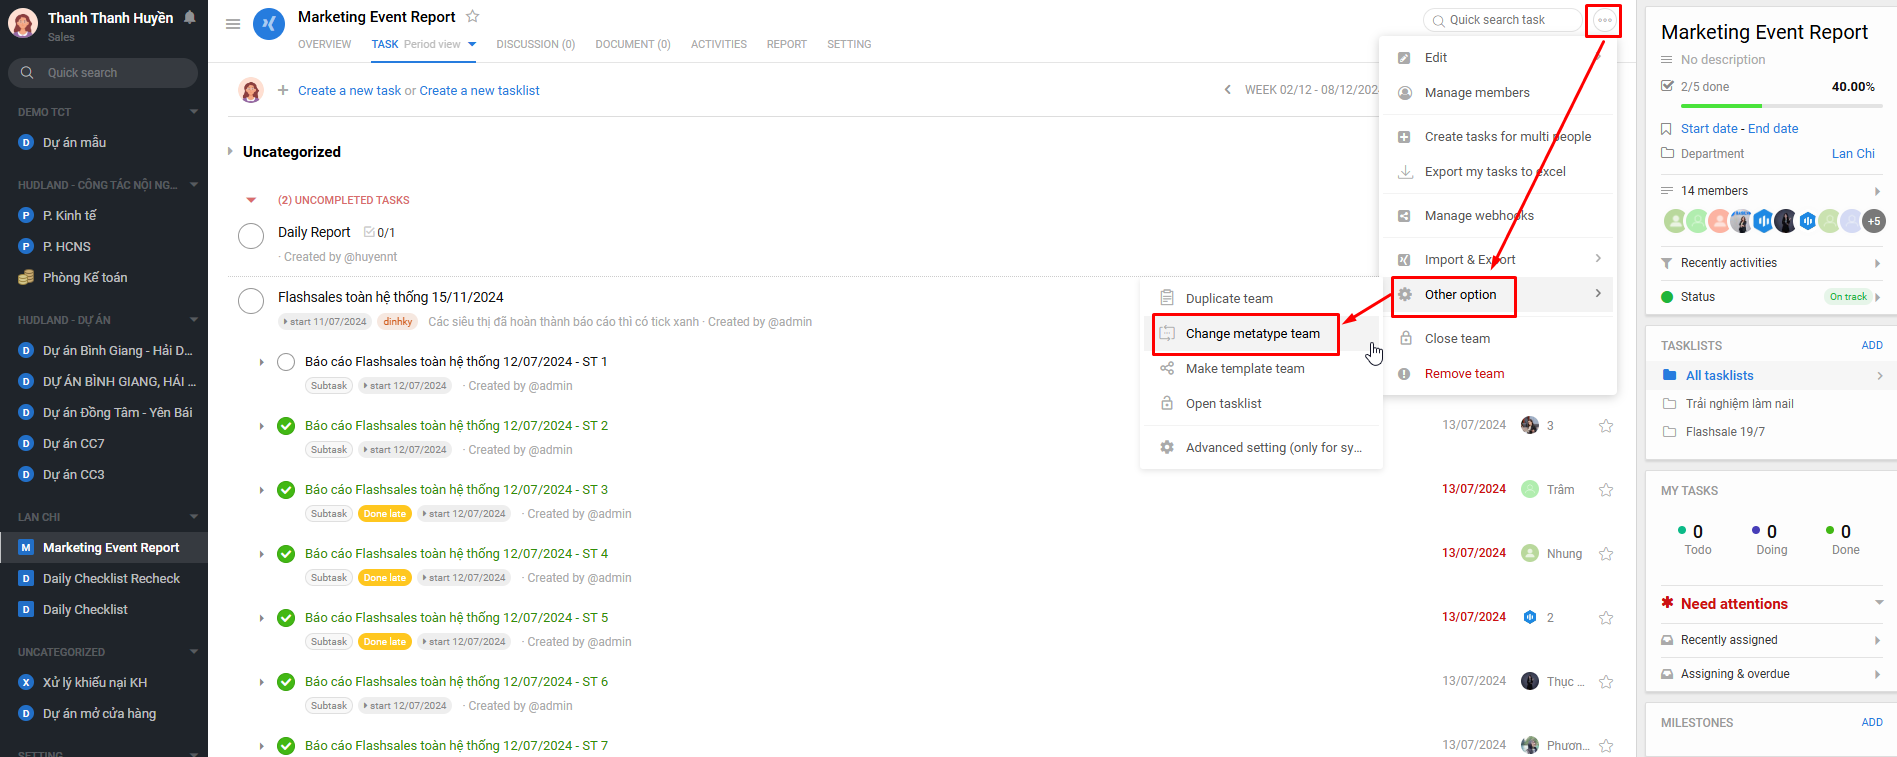Click Trâm assignee avatar on ST 3

click(x=1530, y=489)
